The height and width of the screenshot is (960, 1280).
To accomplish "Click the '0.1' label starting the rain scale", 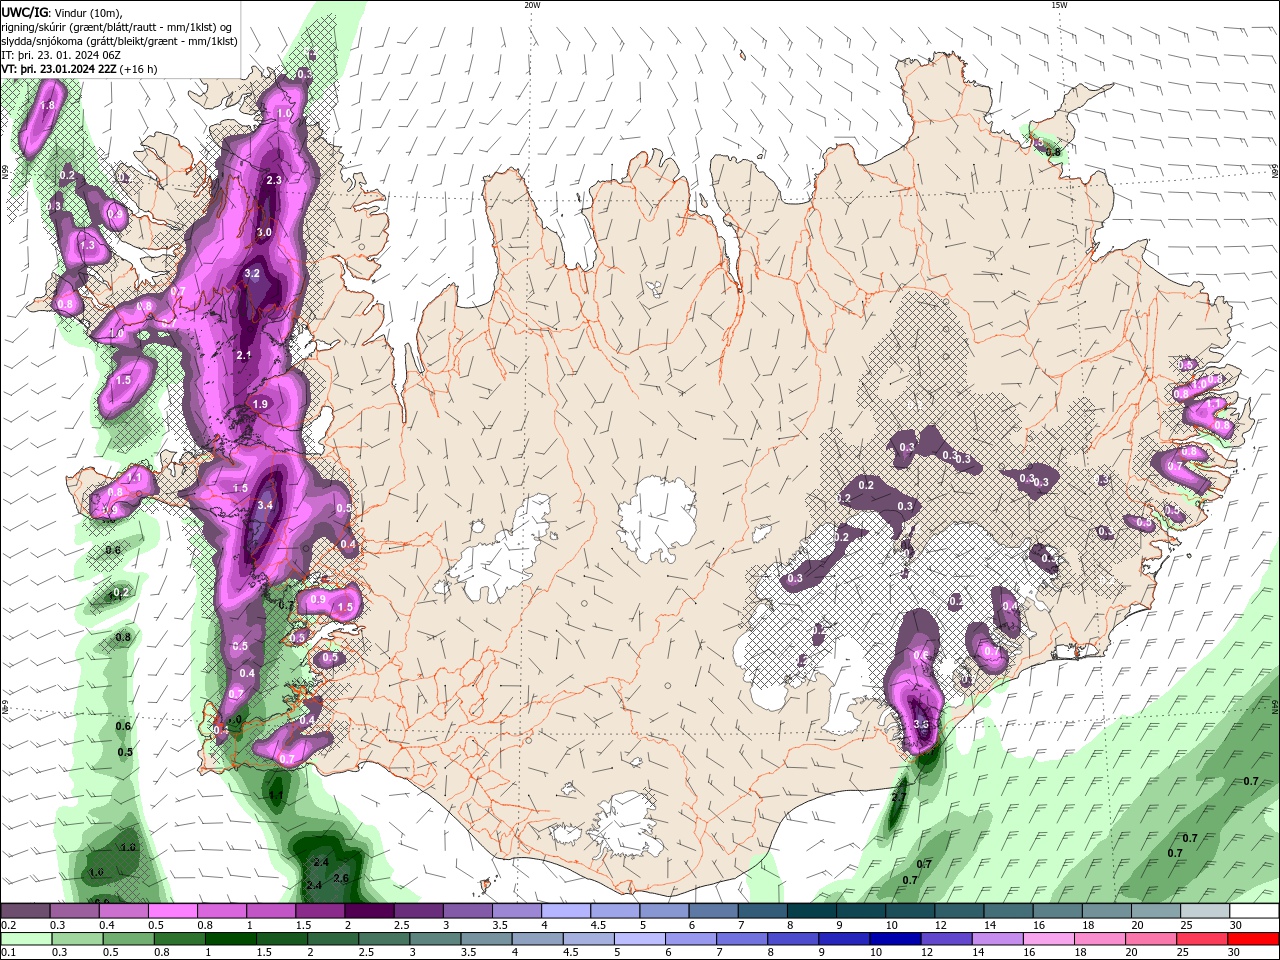I will [x=8, y=953].
